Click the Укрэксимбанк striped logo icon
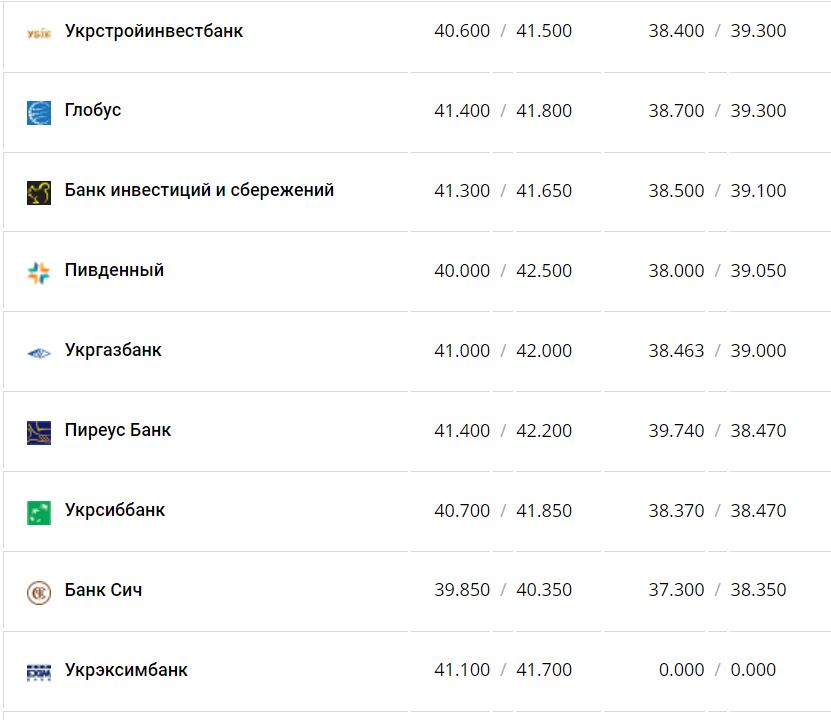The width and height of the screenshot is (831, 720). 38,670
